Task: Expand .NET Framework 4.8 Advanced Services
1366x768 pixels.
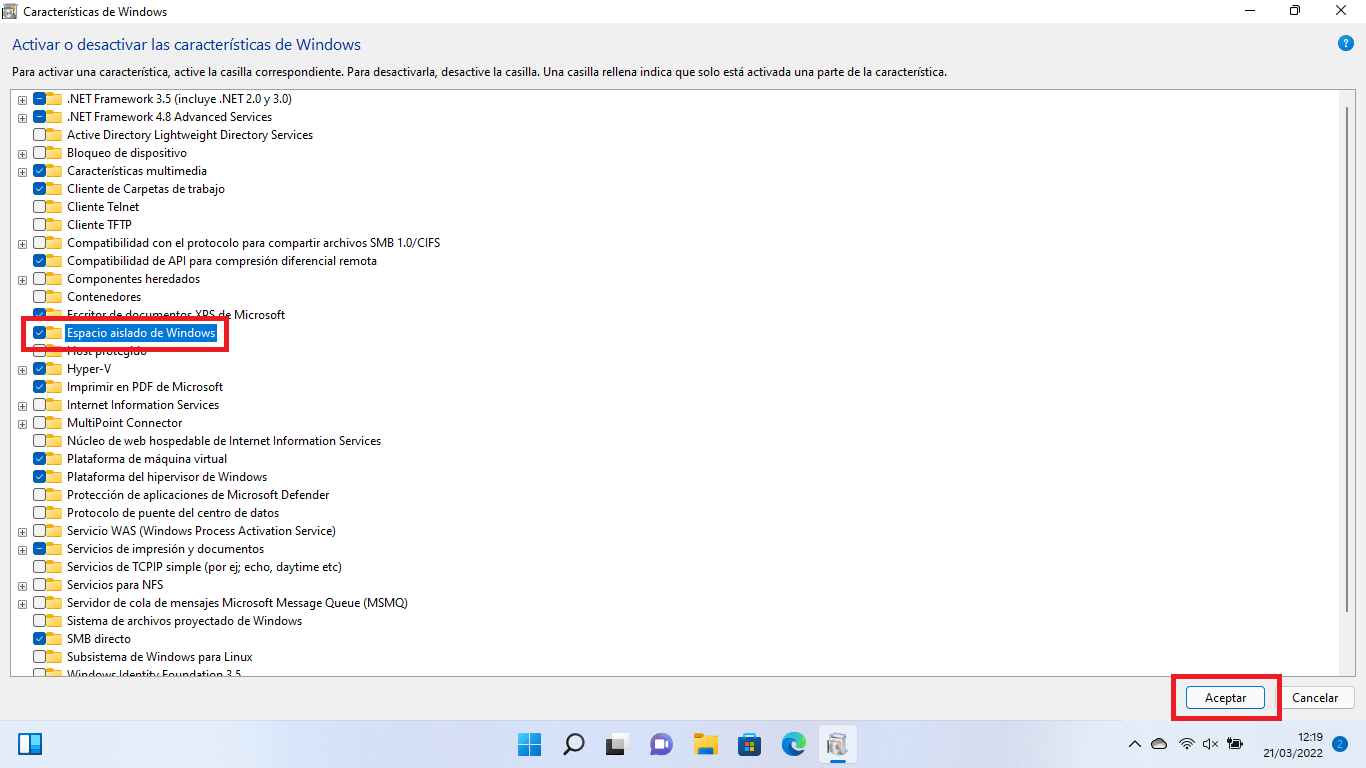Action: (22, 118)
